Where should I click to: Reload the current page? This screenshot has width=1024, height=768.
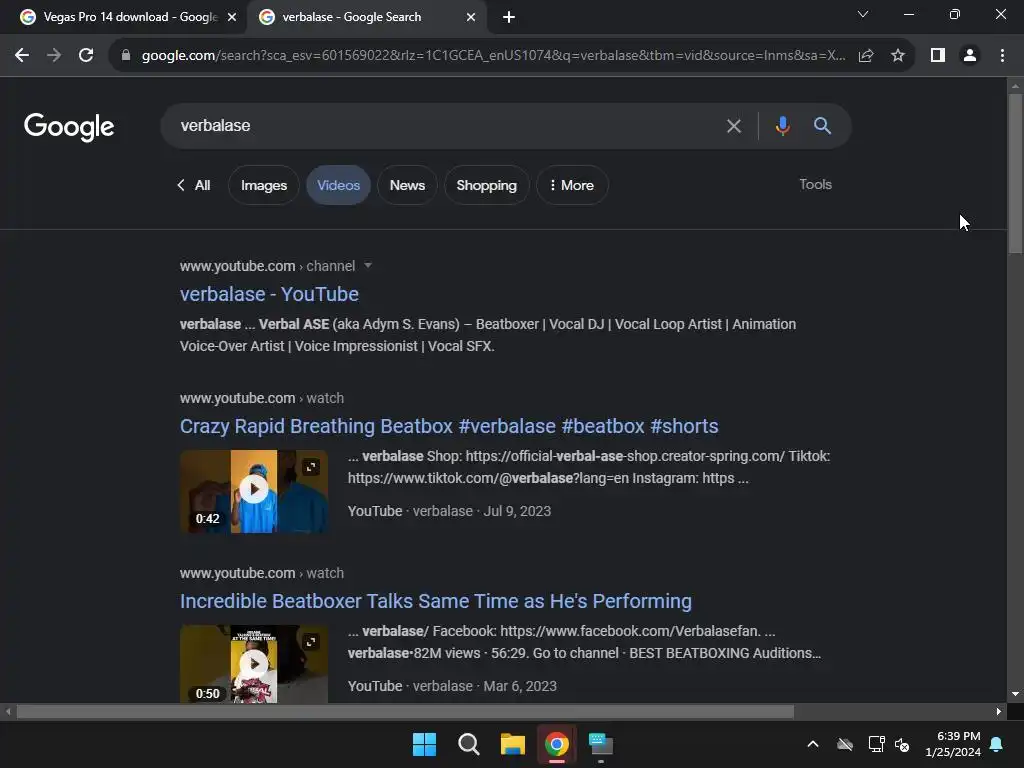86,56
